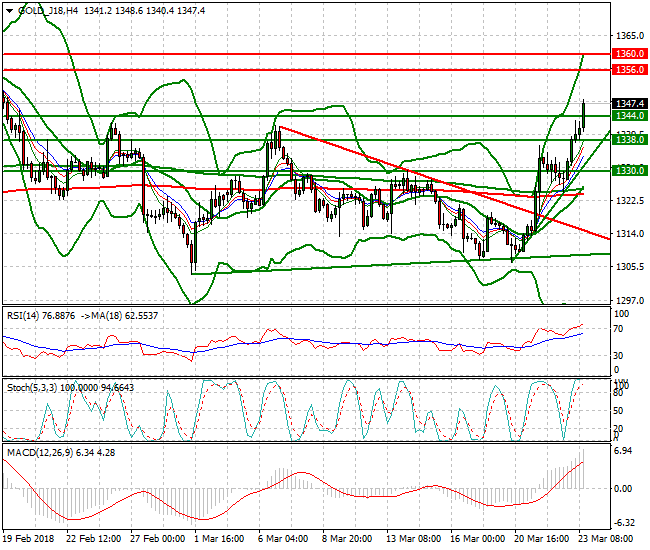Click the 22 Feb 12:00 time label

click(94, 539)
